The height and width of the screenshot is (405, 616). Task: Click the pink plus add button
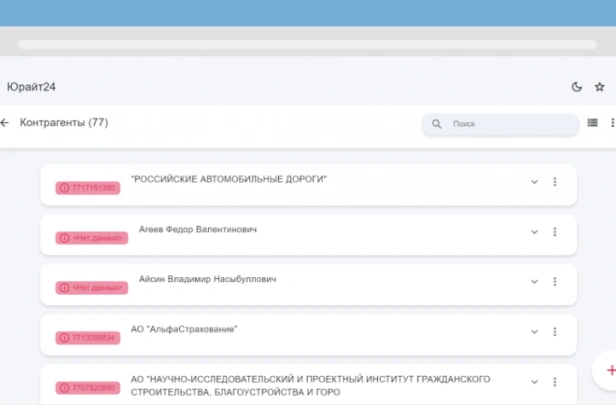[x=610, y=370]
